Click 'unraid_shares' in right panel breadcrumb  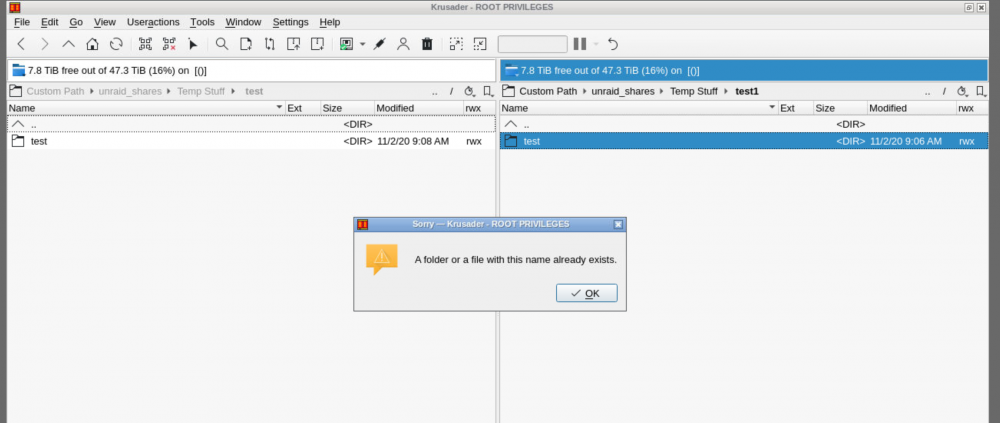[623, 91]
